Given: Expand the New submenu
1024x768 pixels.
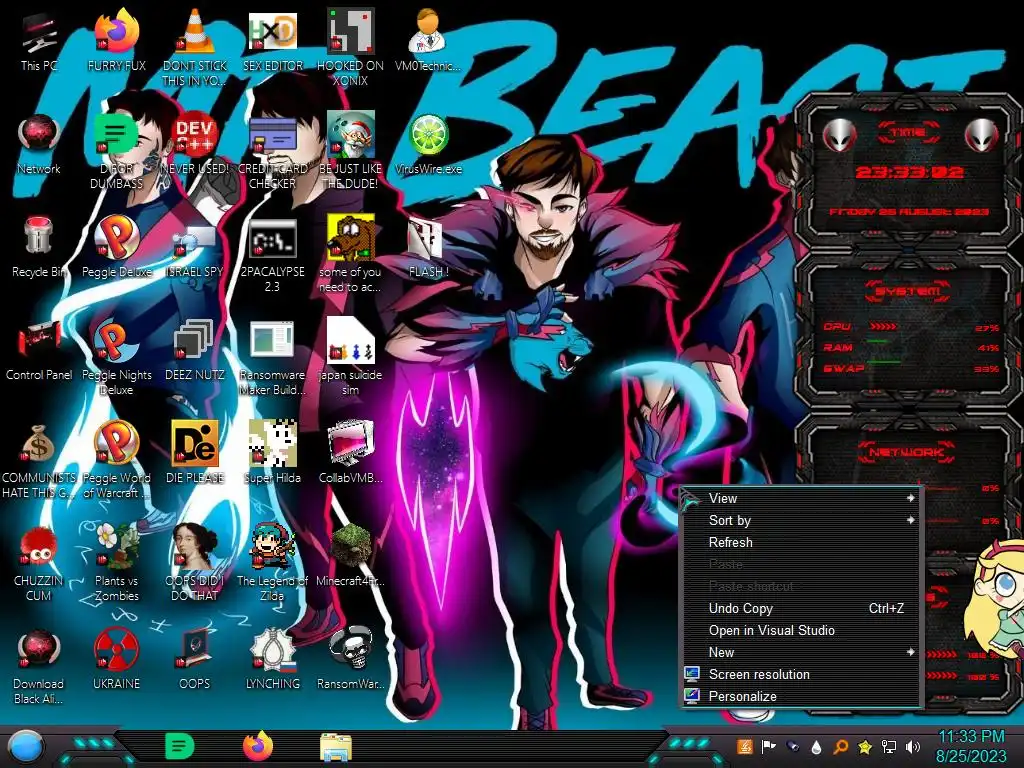Looking at the screenshot, I should (x=801, y=652).
